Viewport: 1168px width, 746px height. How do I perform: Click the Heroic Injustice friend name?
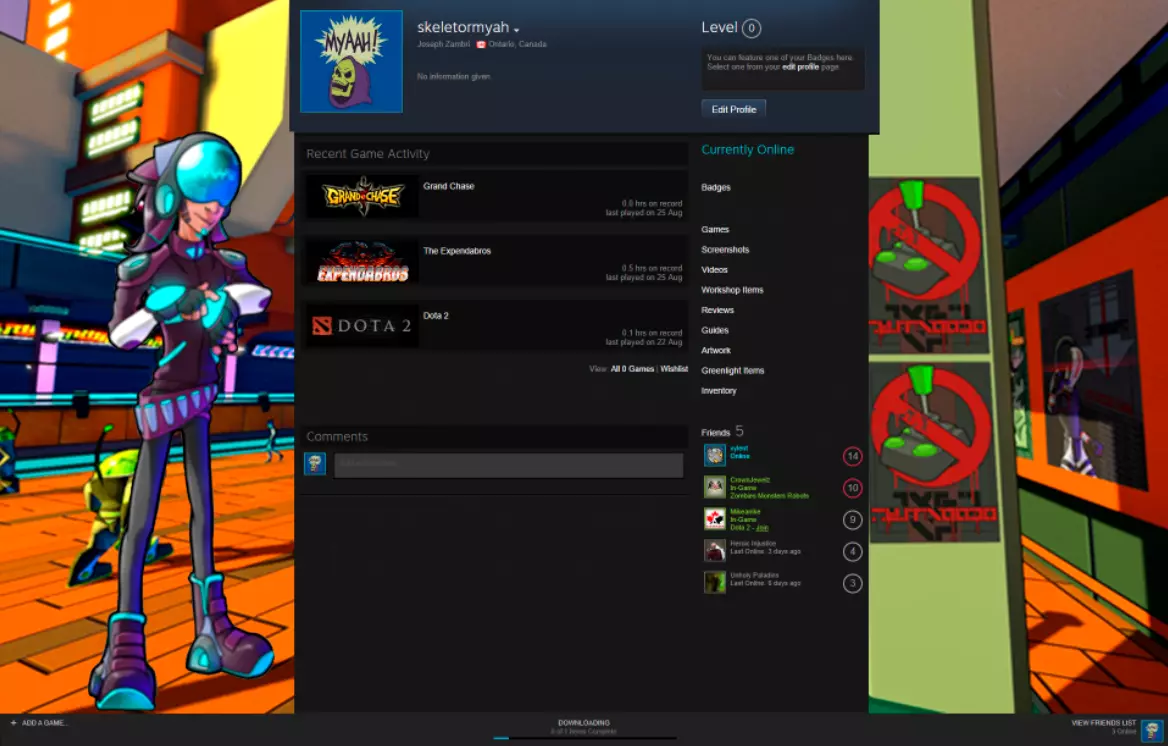coord(753,543)
